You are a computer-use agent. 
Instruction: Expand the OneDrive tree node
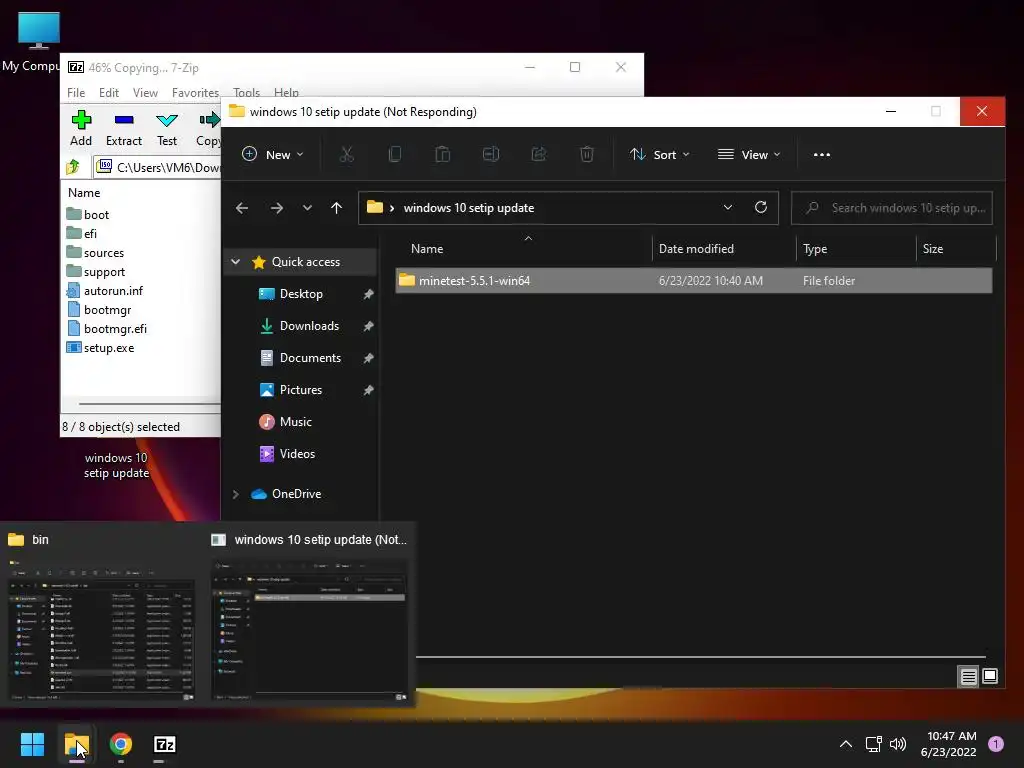[235, 494]
